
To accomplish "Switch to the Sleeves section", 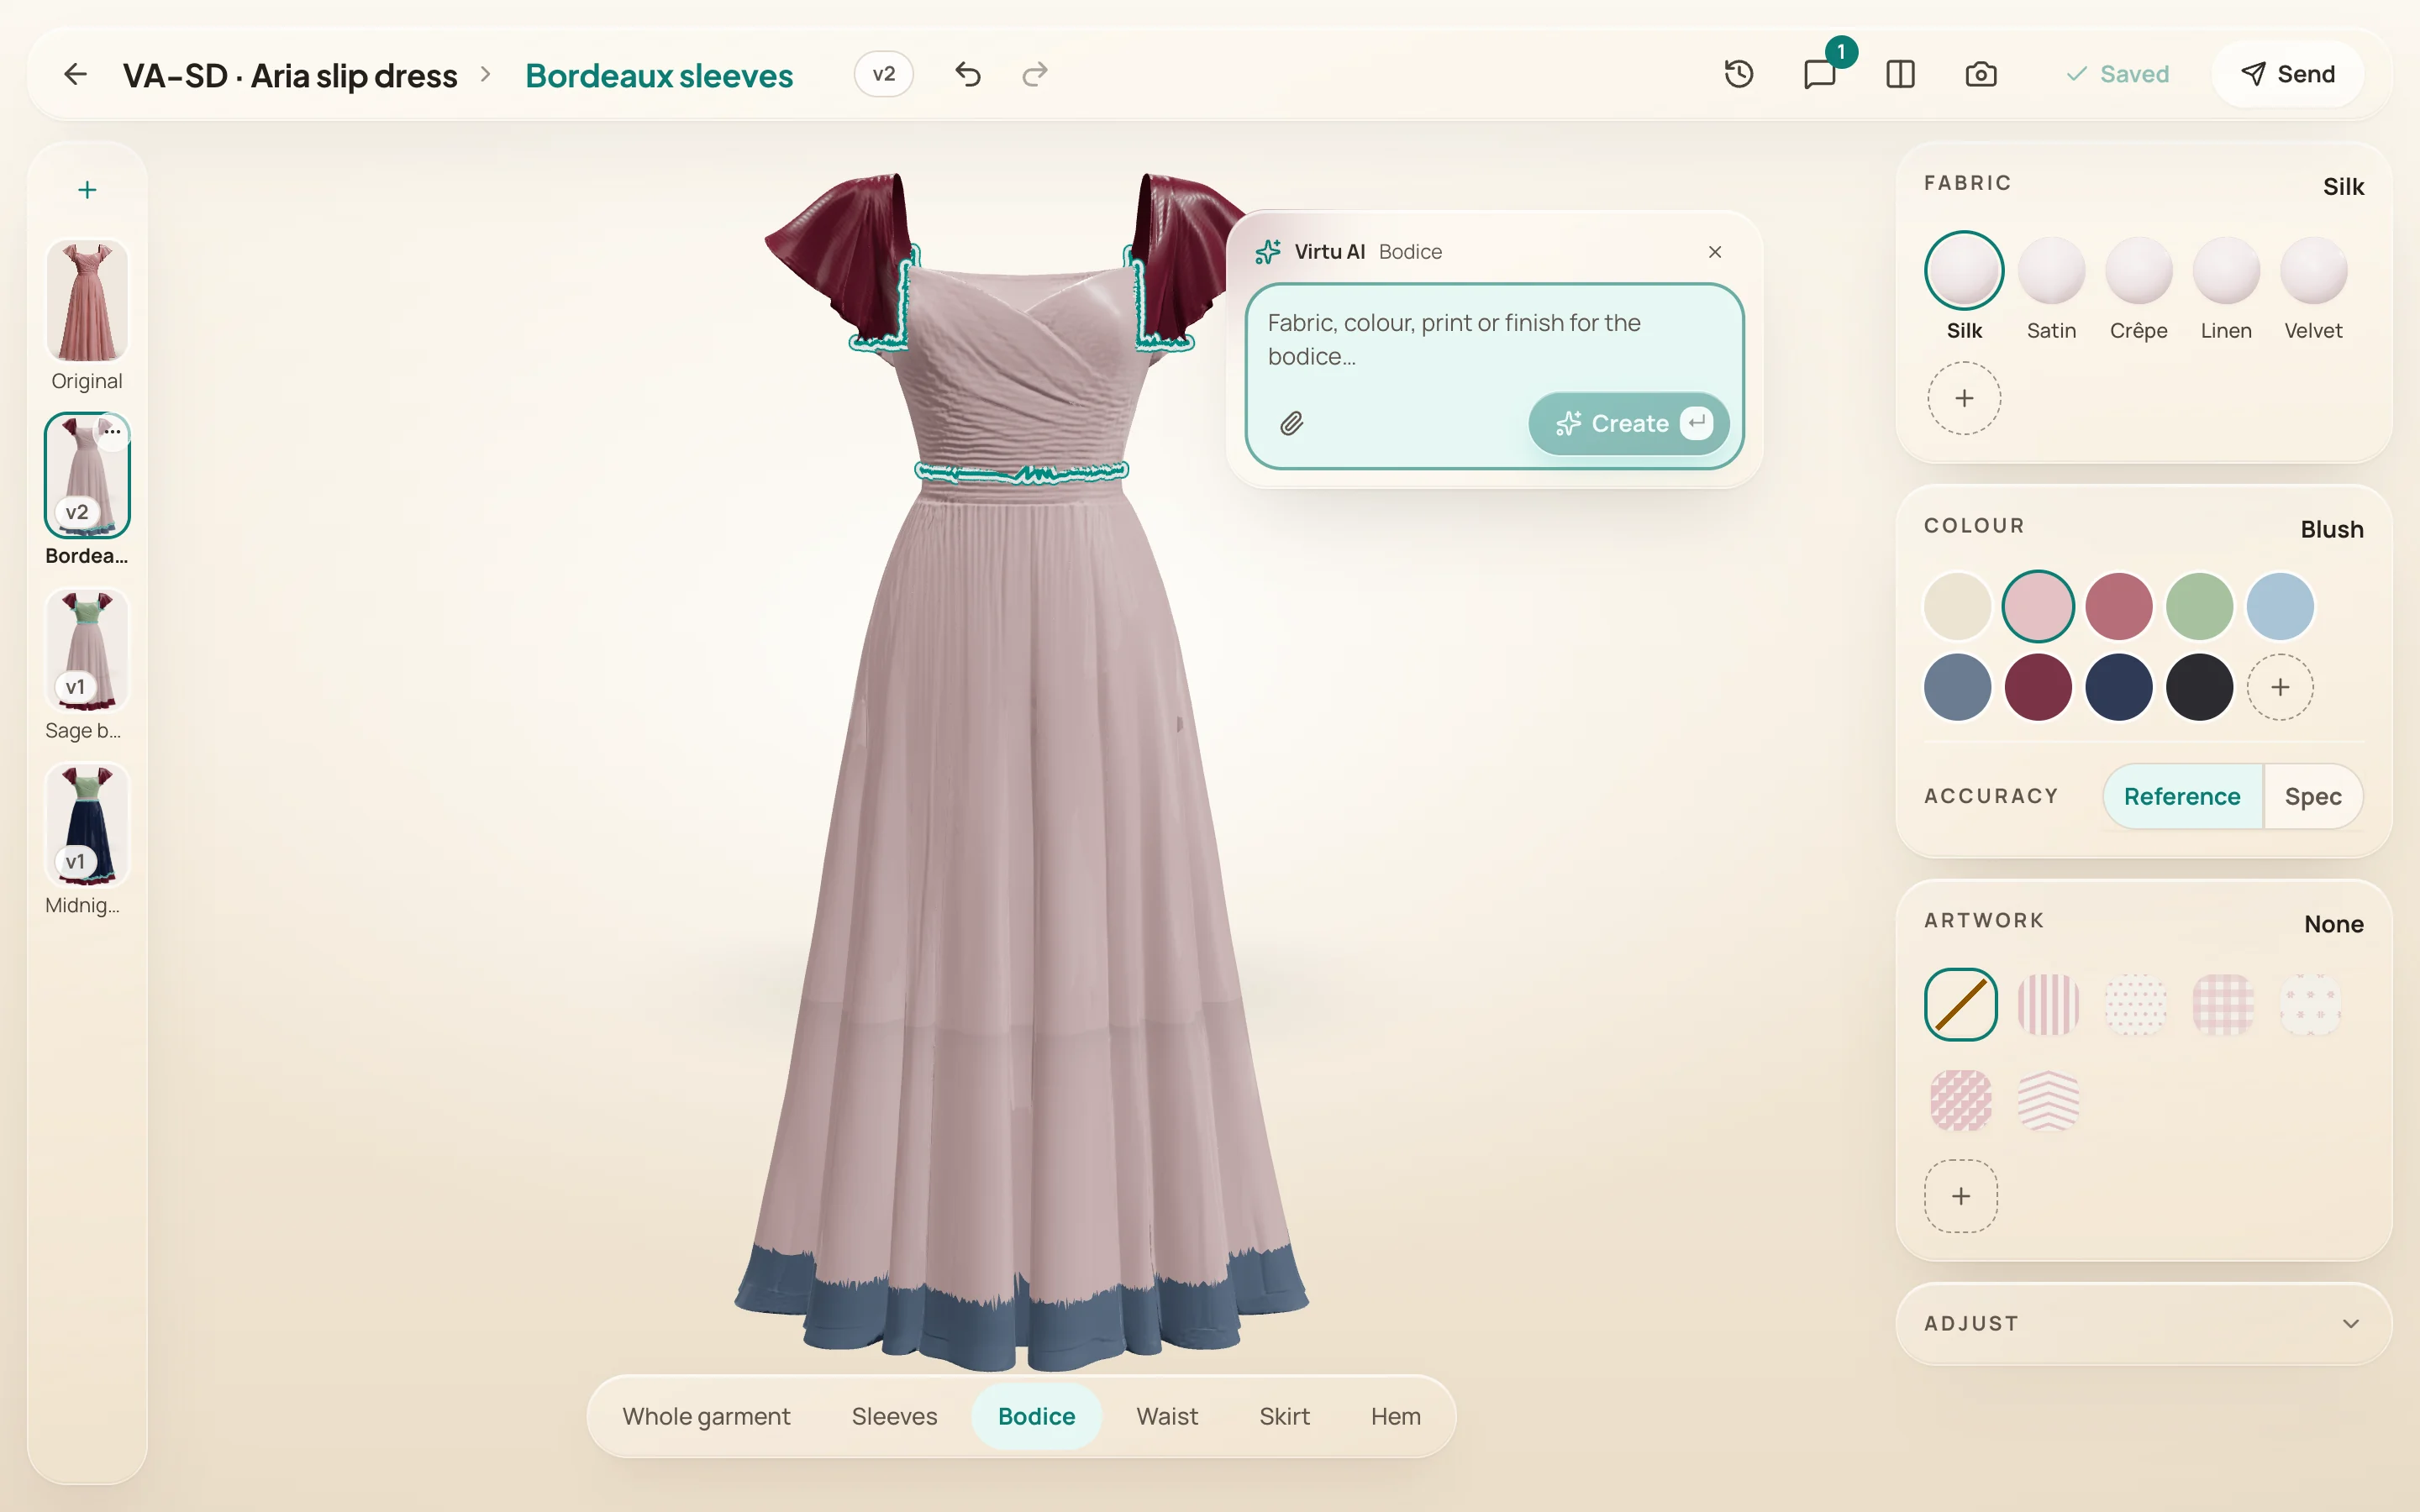I will [x=894, y=1416].
